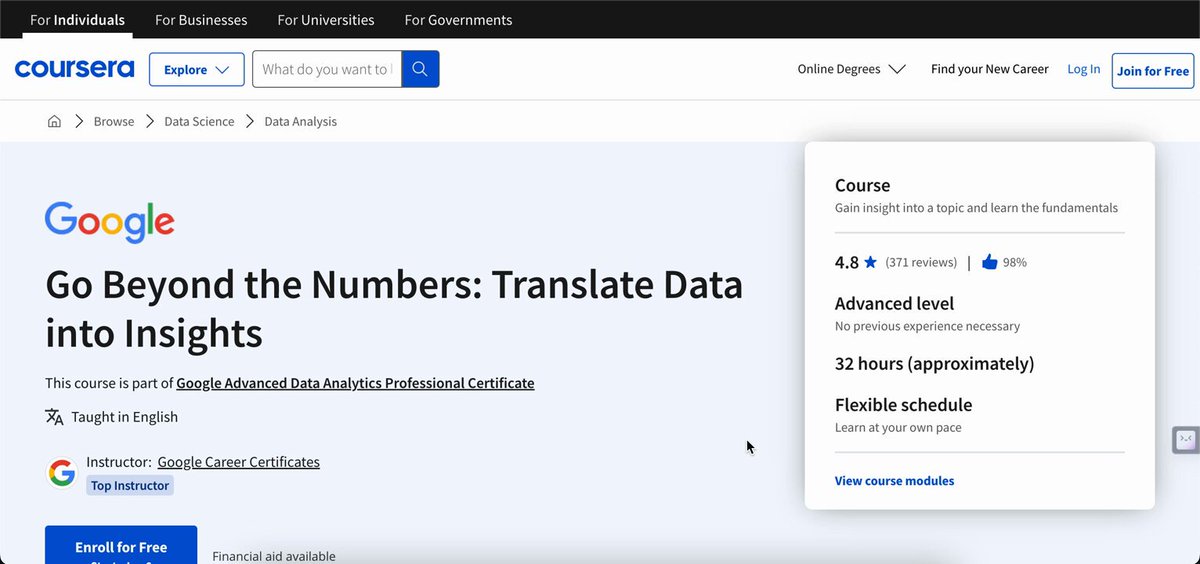1200x564 pixels.
Task: Click the Join for Free button
Action: point(1153,71)
